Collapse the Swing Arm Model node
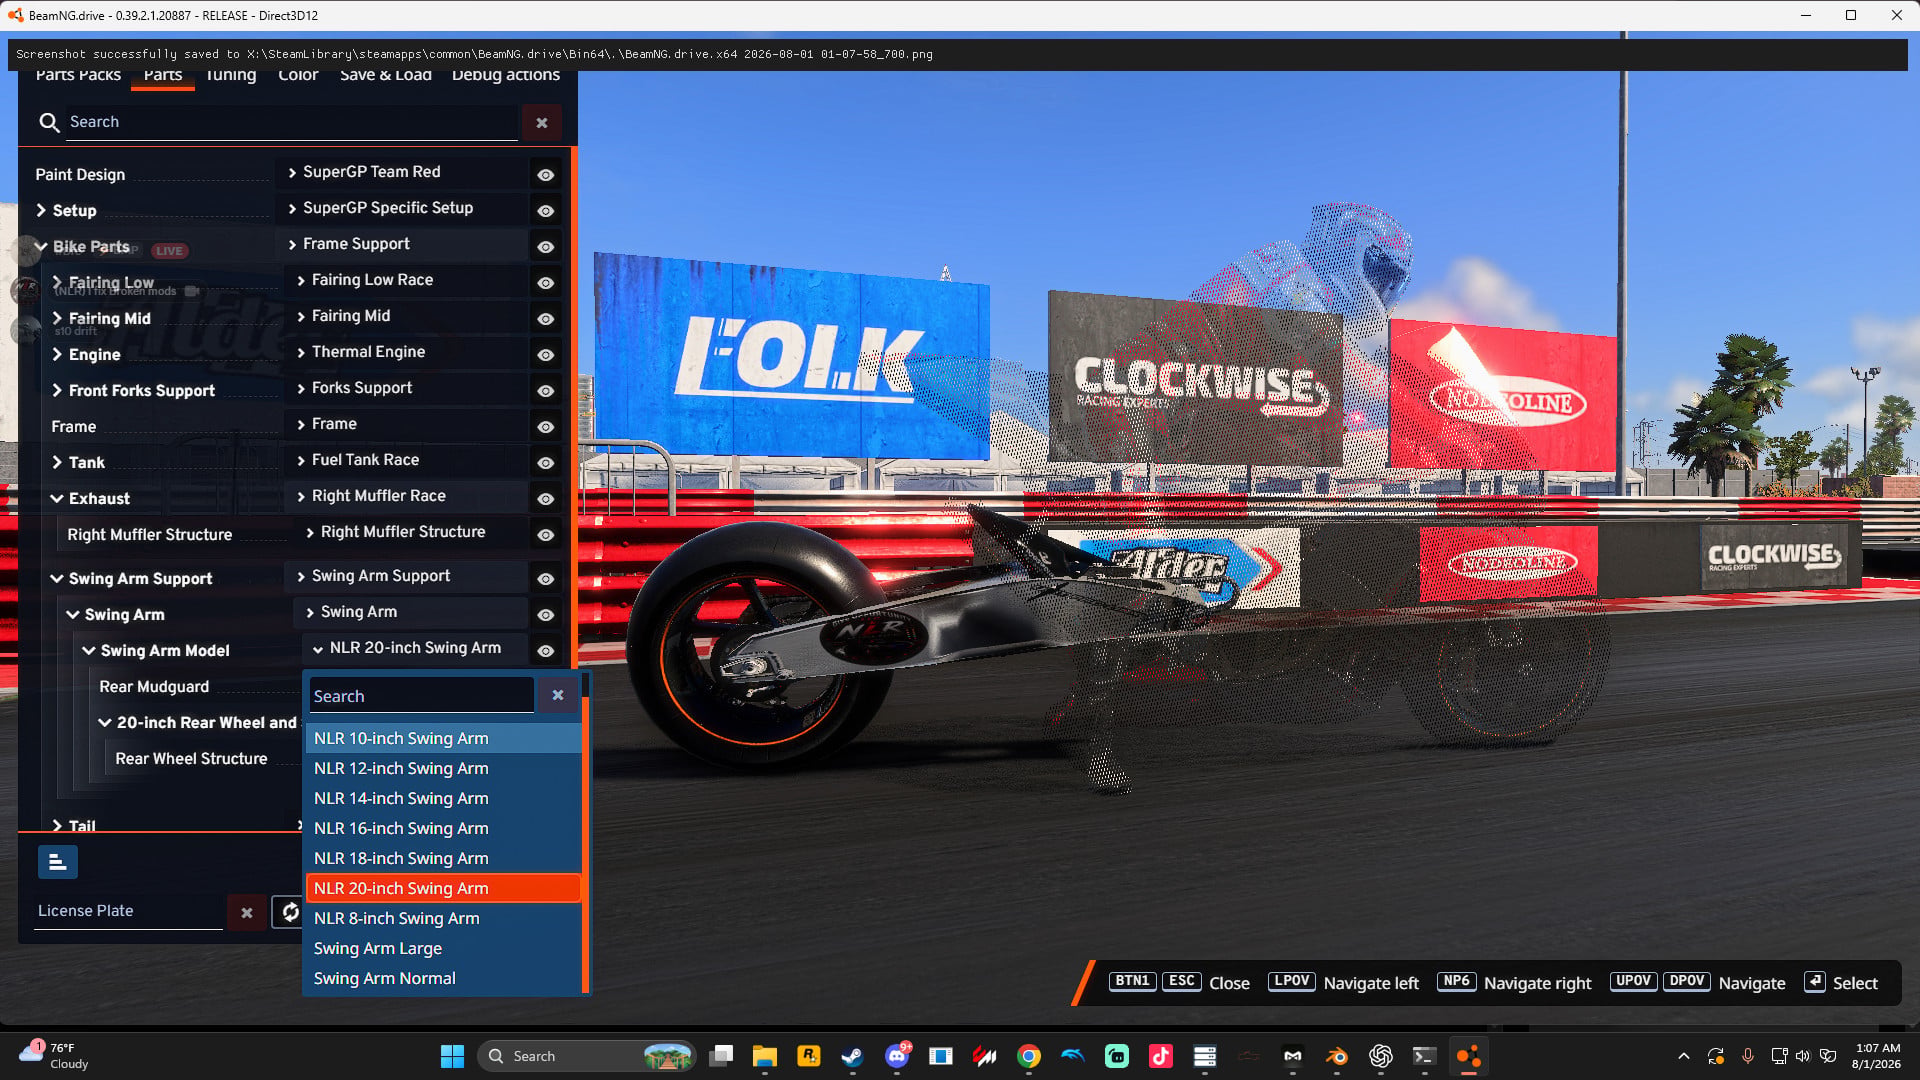1920x1080 pixels. point(89,650)
